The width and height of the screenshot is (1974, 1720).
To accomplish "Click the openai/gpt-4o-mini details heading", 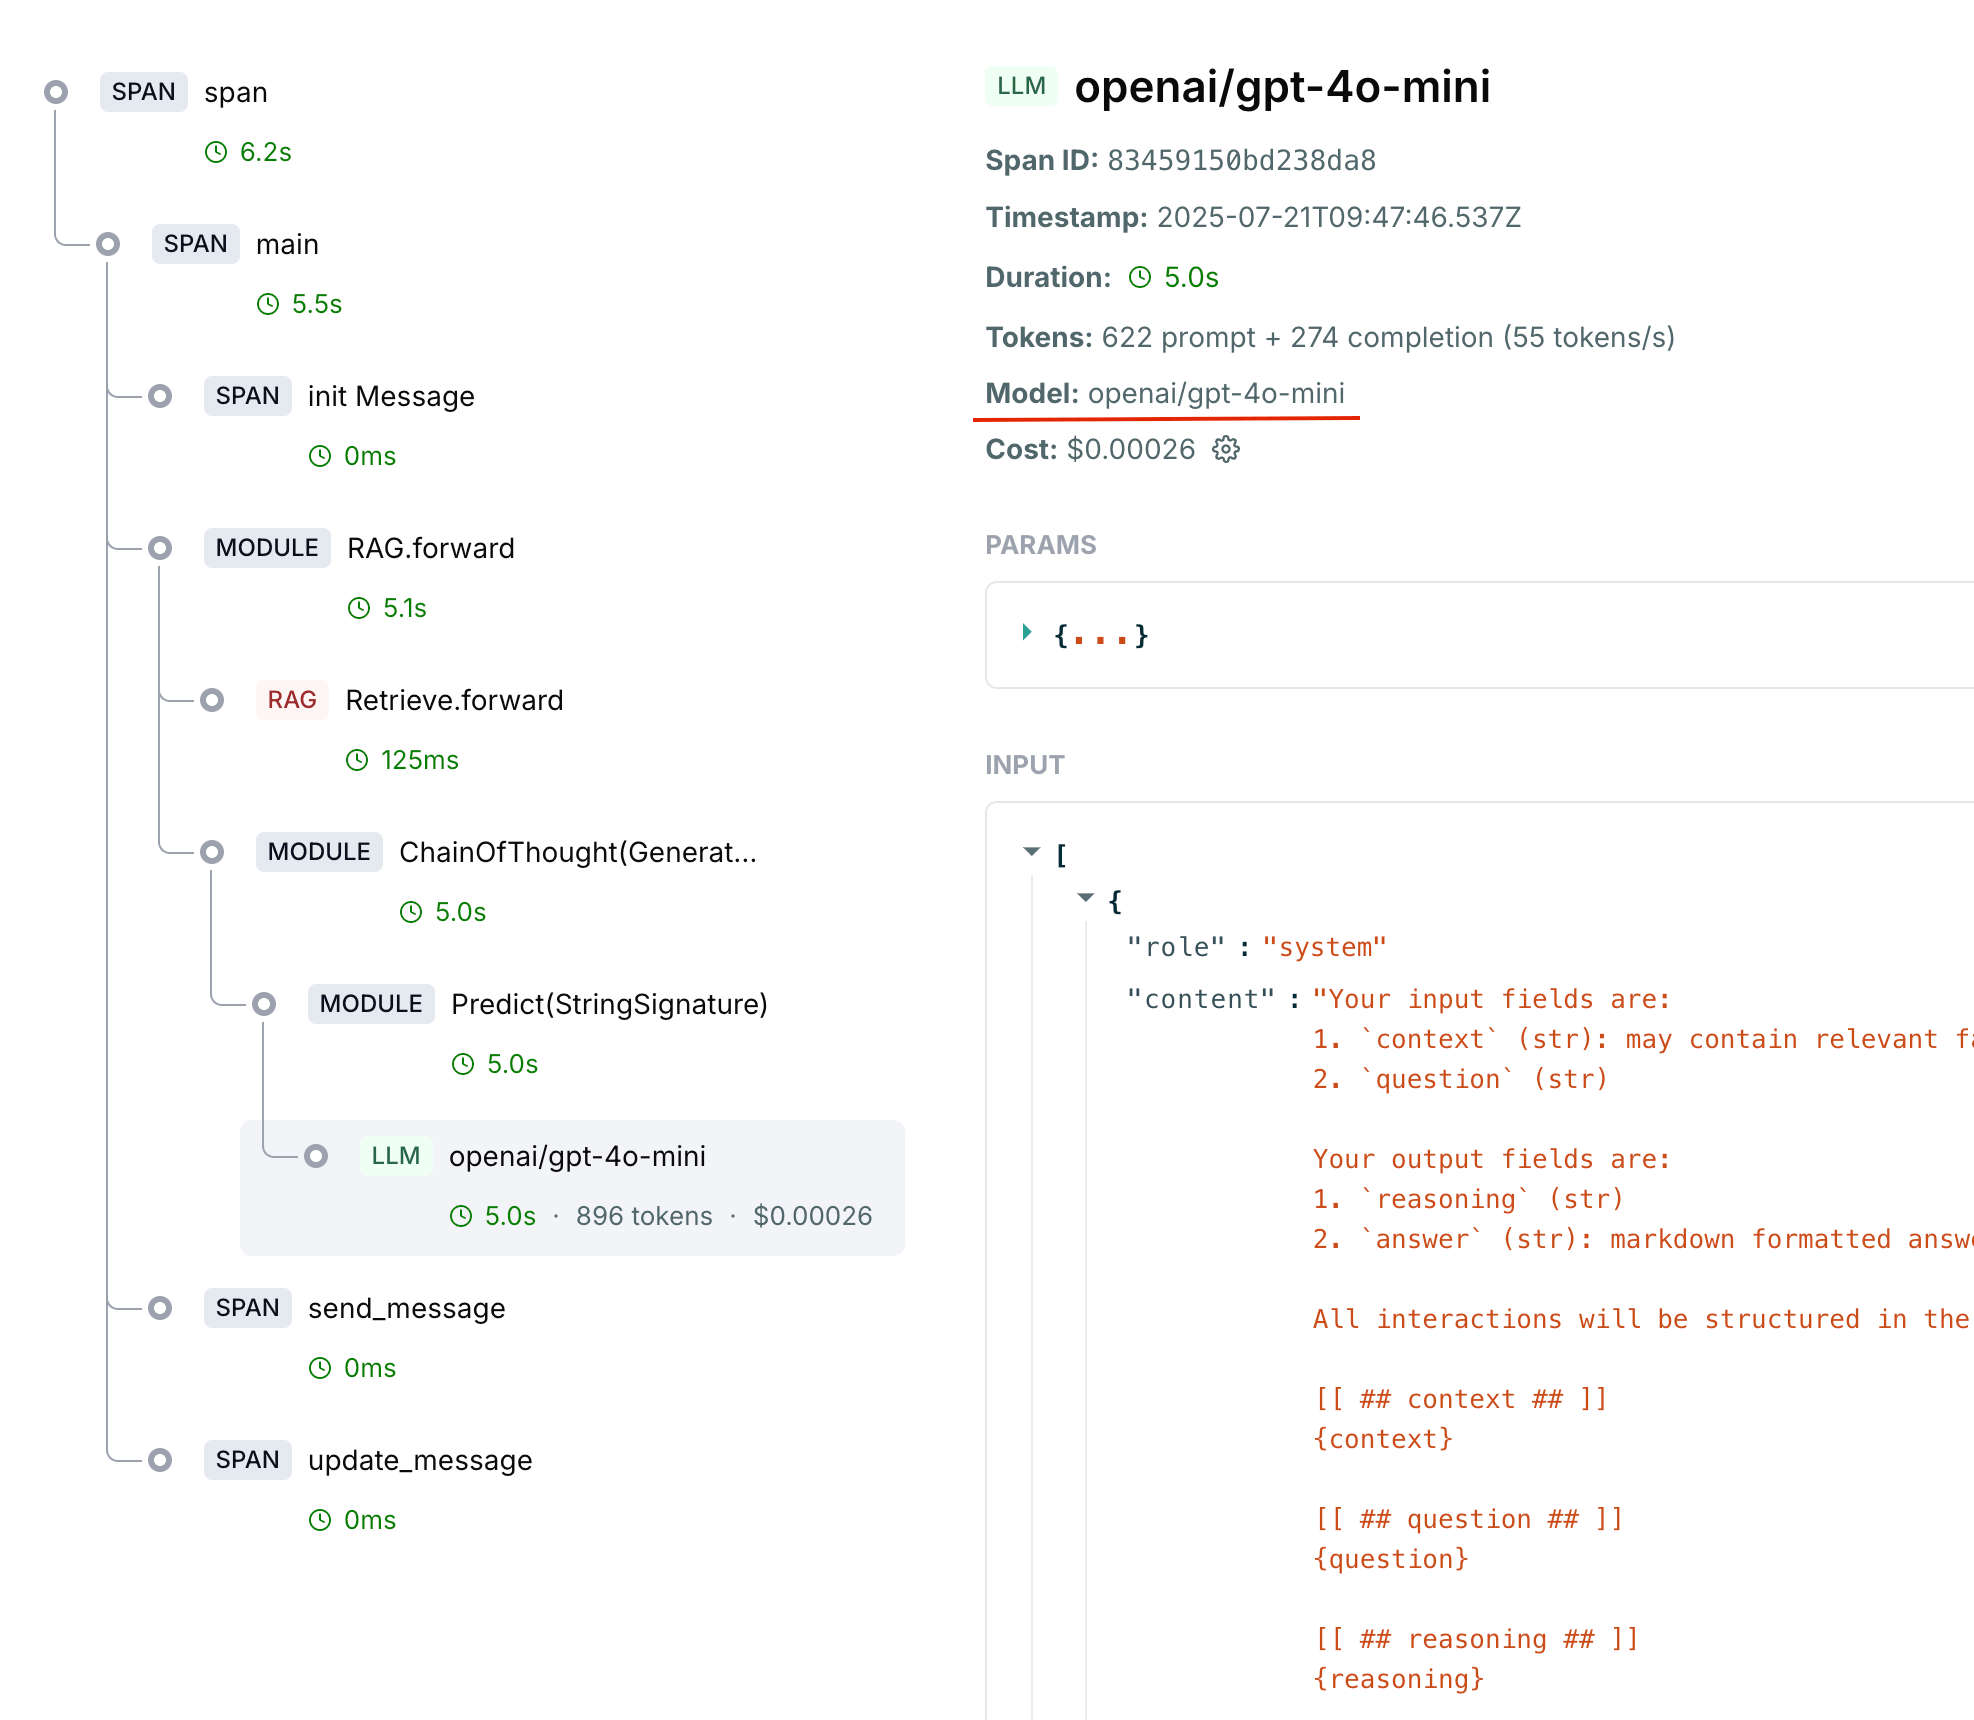I will coord(1282,86).
